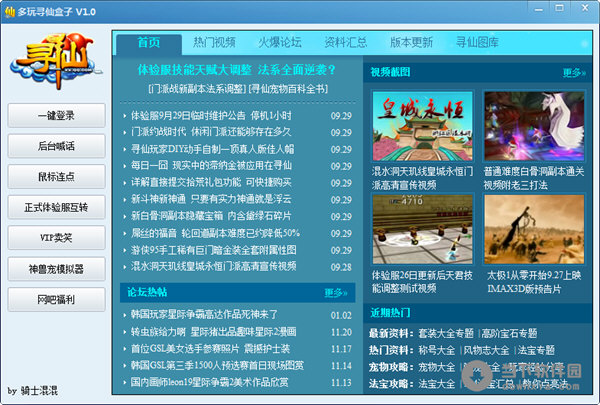Open the 套装大全专题 link
Image resolution: width=600 pixels, height=405 pixels.
(446, 333)
